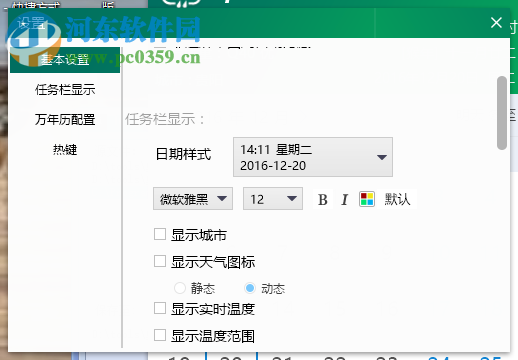Open the font size 12 dropdown
Image resolution: width=518 pixels, height=360 pixels.
[x=273, y=199]
